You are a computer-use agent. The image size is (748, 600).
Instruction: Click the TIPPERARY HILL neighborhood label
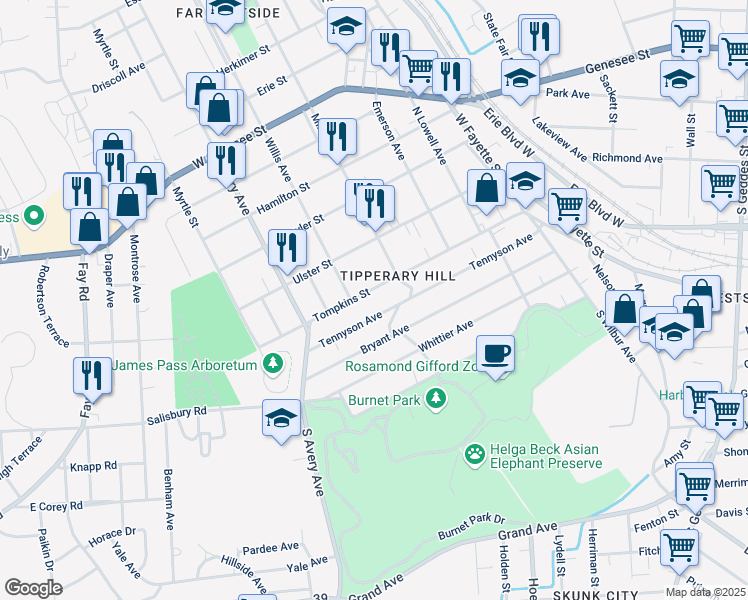coord(398,276)
